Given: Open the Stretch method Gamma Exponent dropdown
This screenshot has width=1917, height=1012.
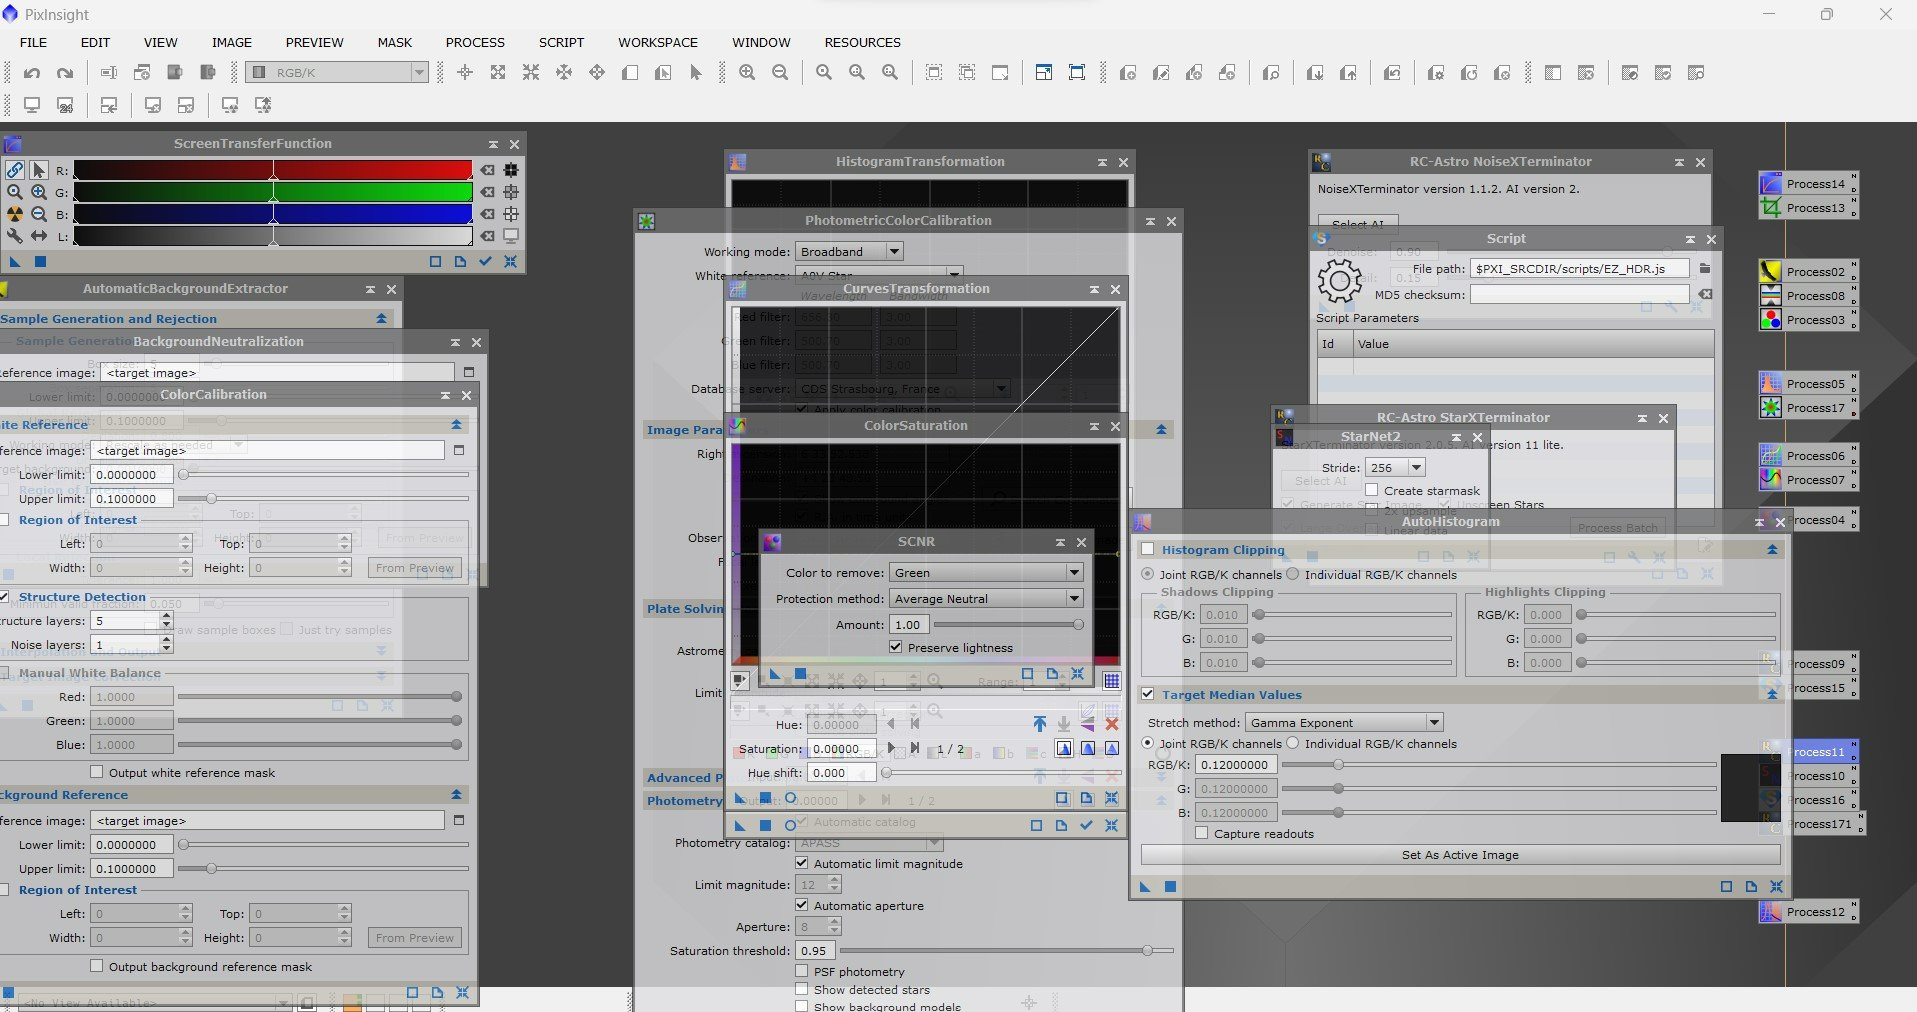Looking at the screenshot, I should 1344,723.
